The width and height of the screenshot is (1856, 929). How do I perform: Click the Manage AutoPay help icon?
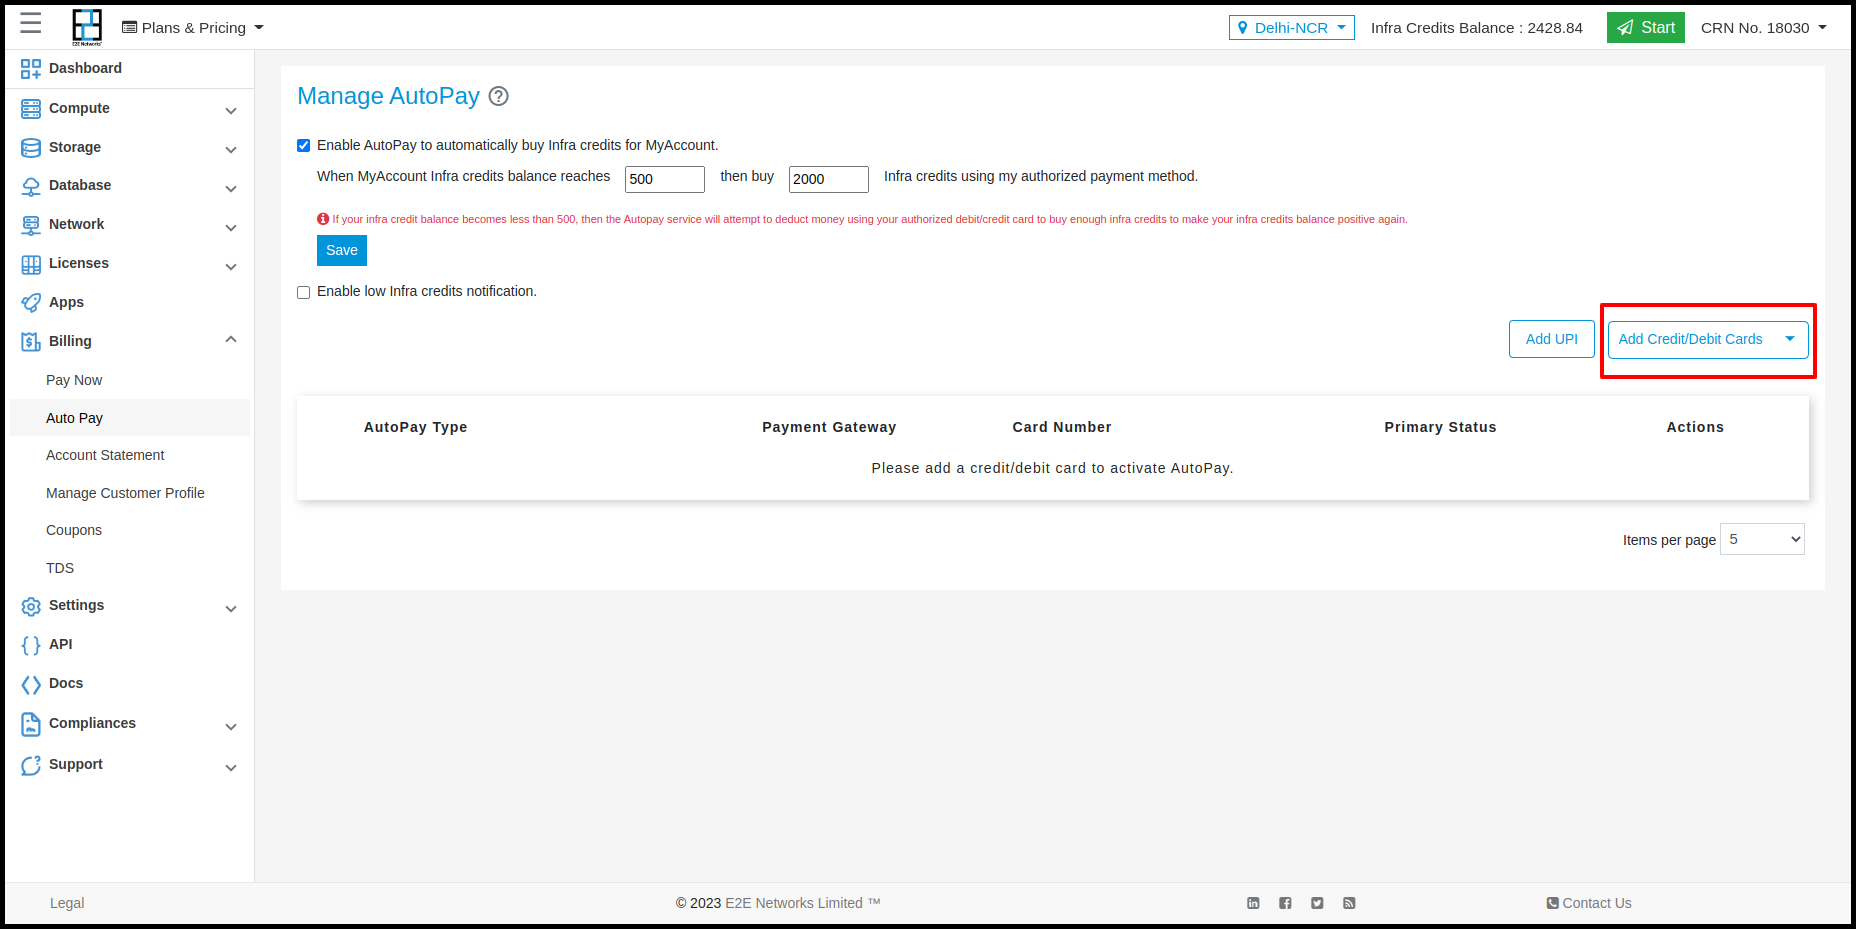coord(498,96)
